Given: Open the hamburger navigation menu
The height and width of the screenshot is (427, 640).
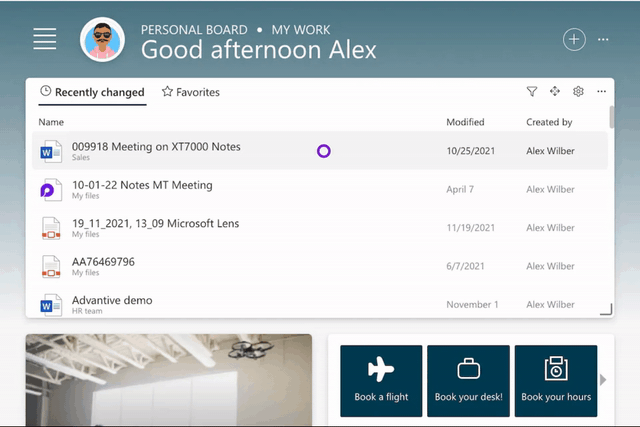Looking at the screenshot, I should coord(44,39).
